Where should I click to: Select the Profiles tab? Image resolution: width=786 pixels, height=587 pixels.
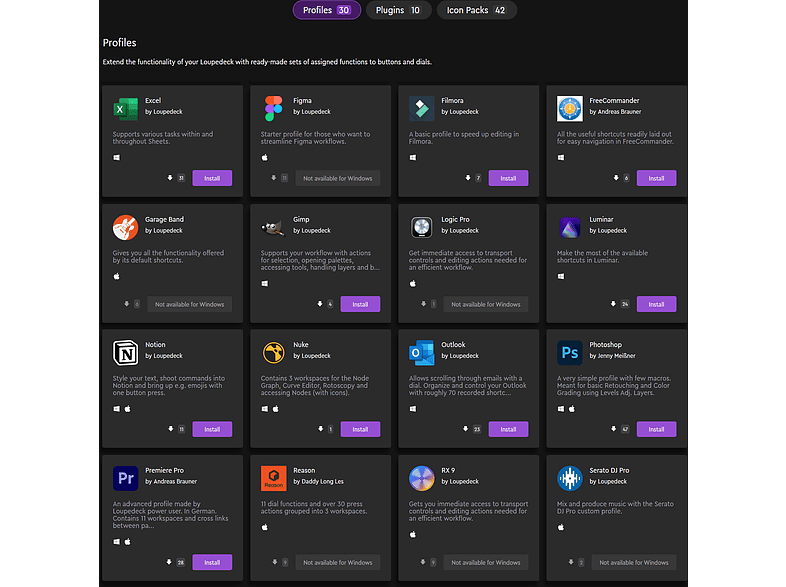click(326, 10)
